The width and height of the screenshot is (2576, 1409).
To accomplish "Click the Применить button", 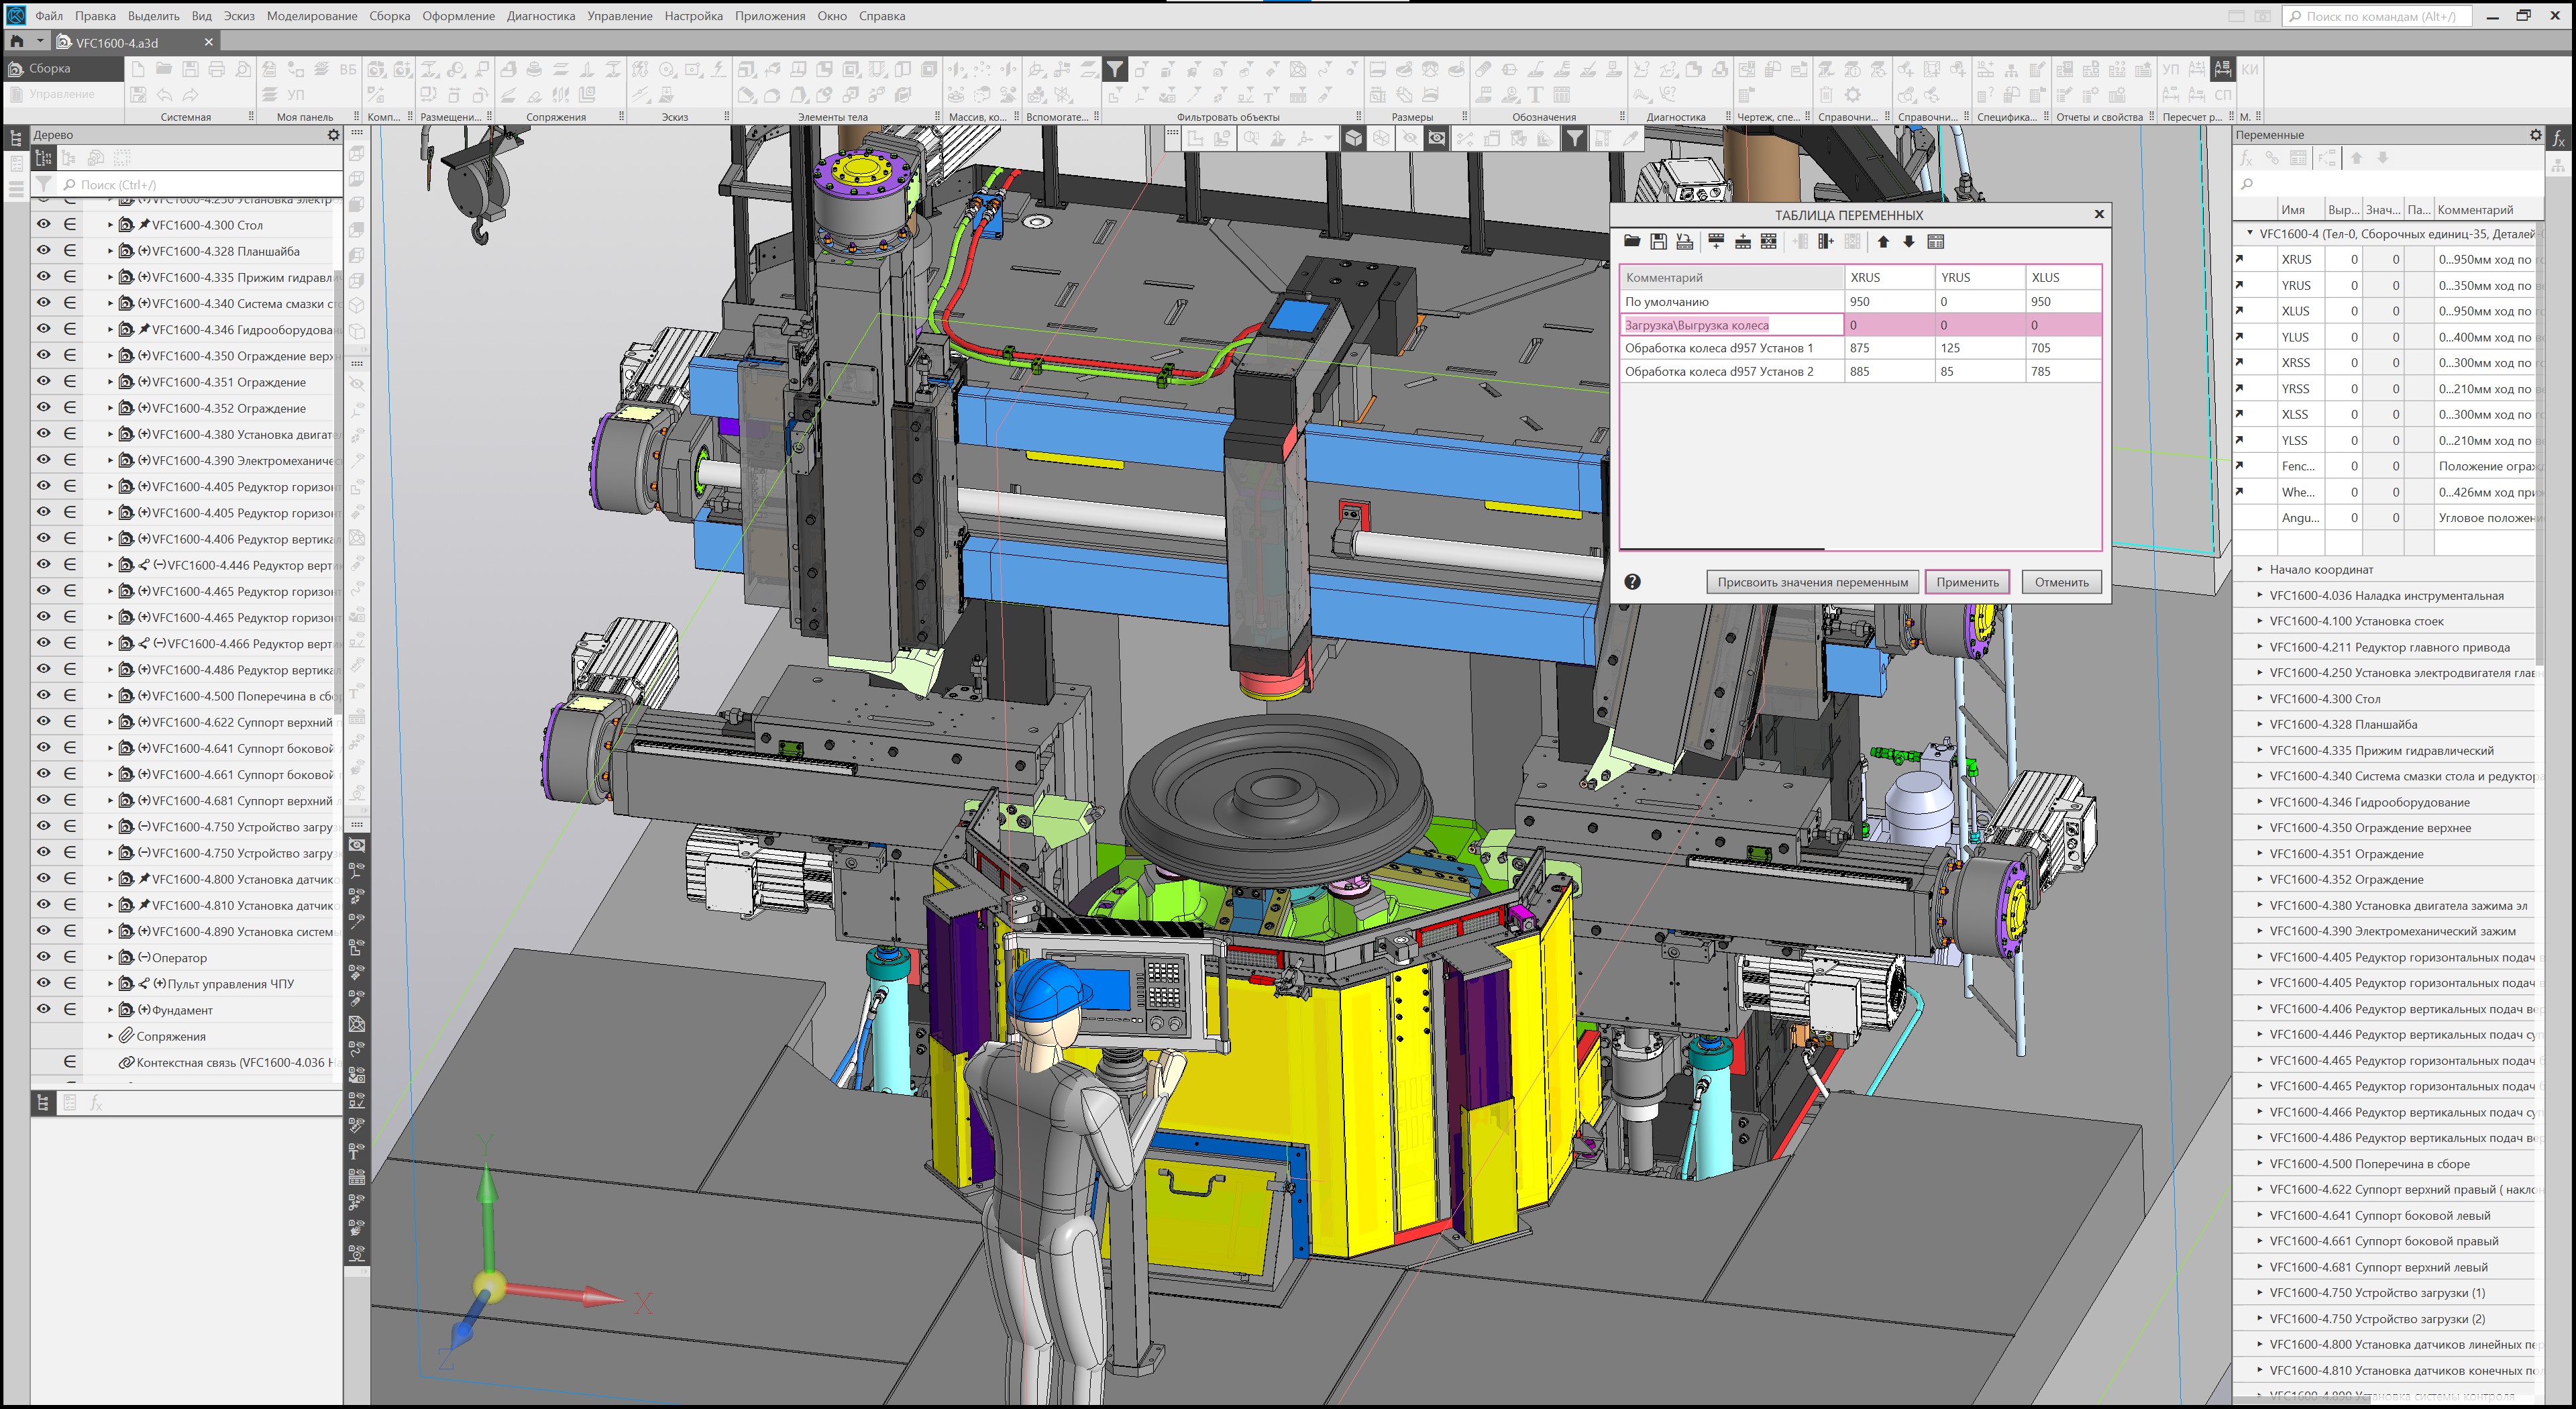I will (x=1966, y=582).
